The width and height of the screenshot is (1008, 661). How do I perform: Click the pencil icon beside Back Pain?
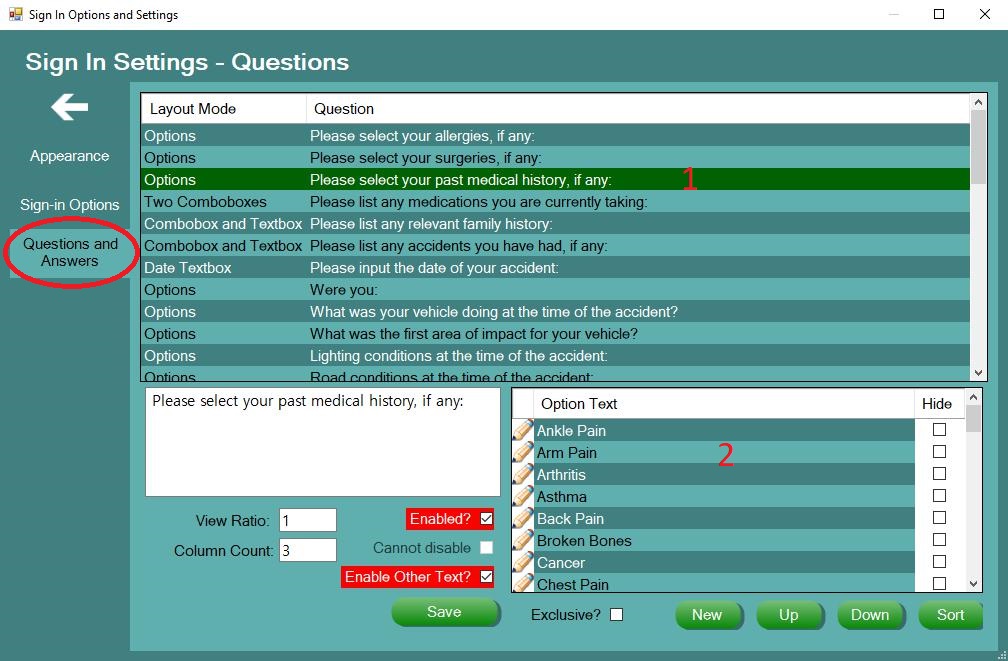[x=523, y=519]
